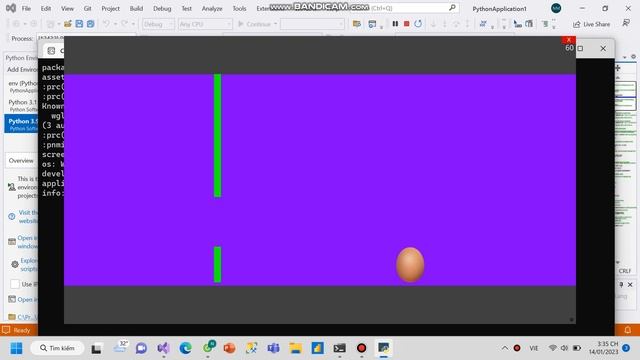Expand the arrow beside Continue
This screenshot has width=640, height=360.
tap(276, 24)
